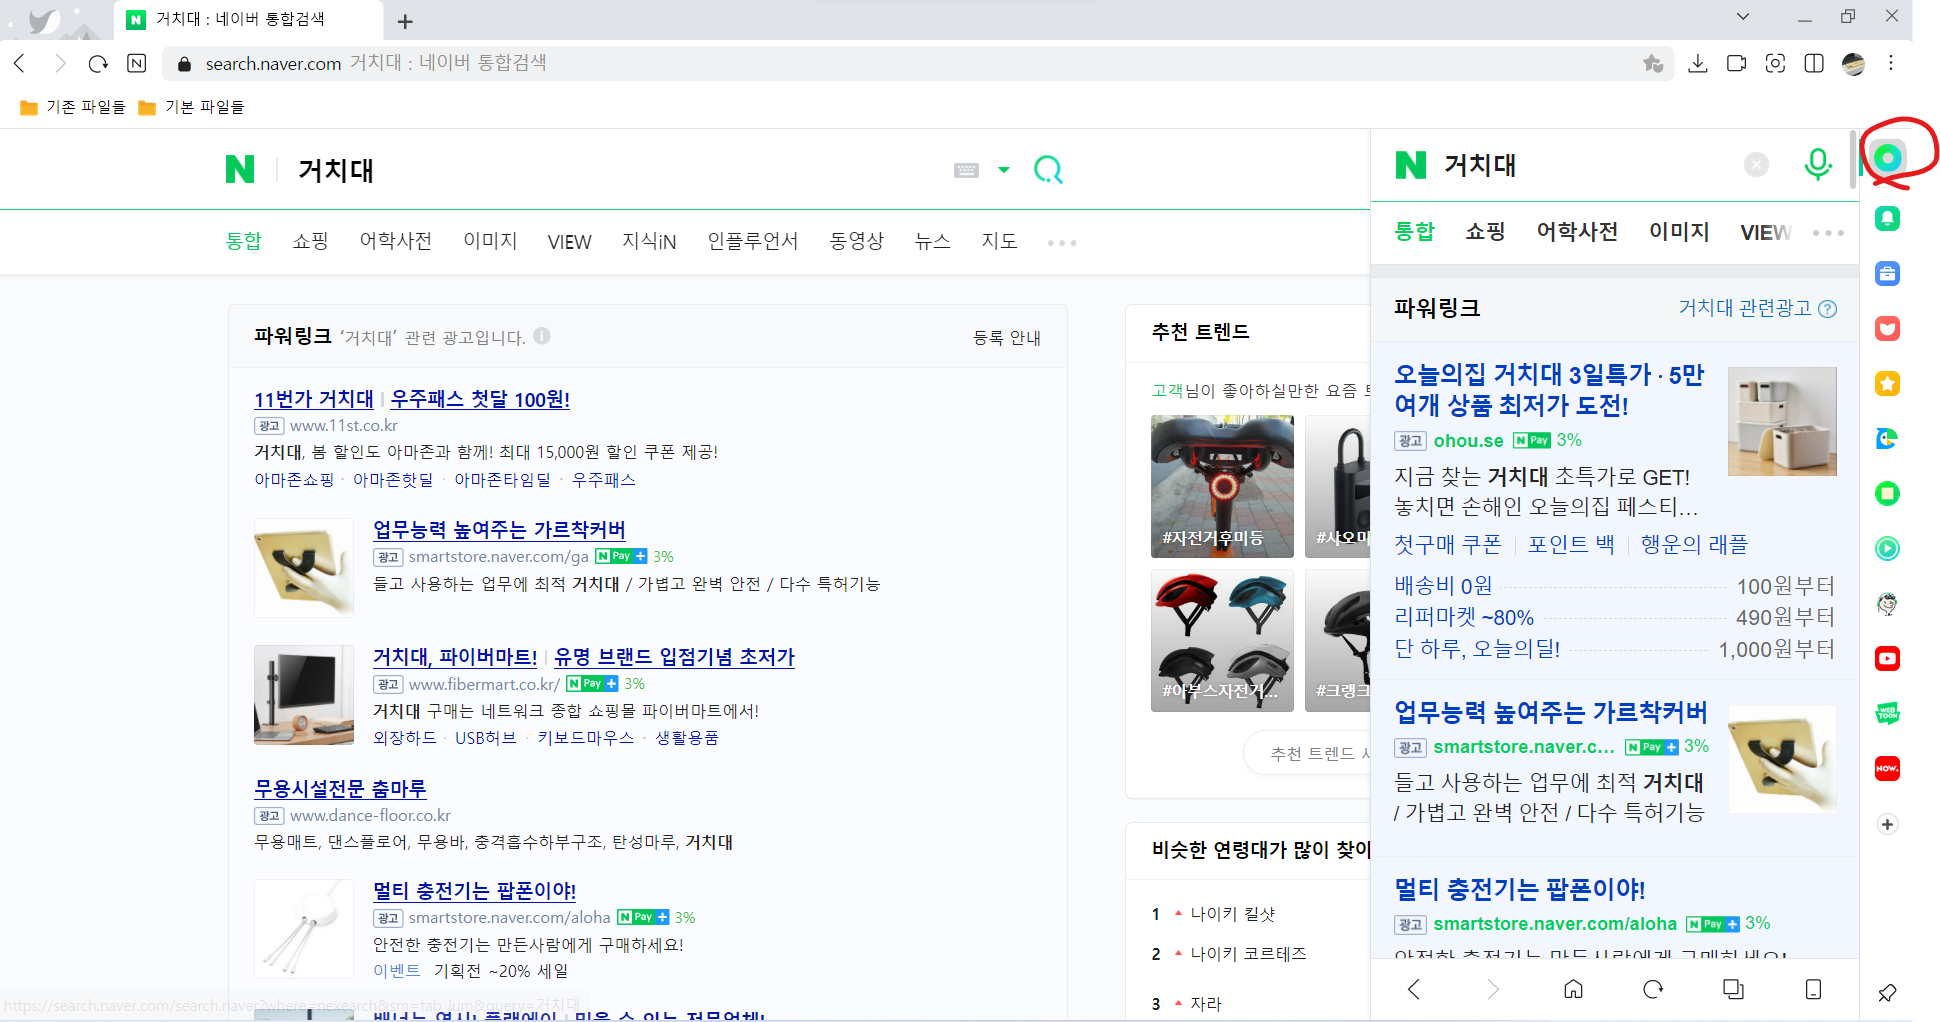Open the 기본 파일들 bookmark folder
This screenshot has width=1940, height=1022.
pyautogui.click(x=191, y=107)
